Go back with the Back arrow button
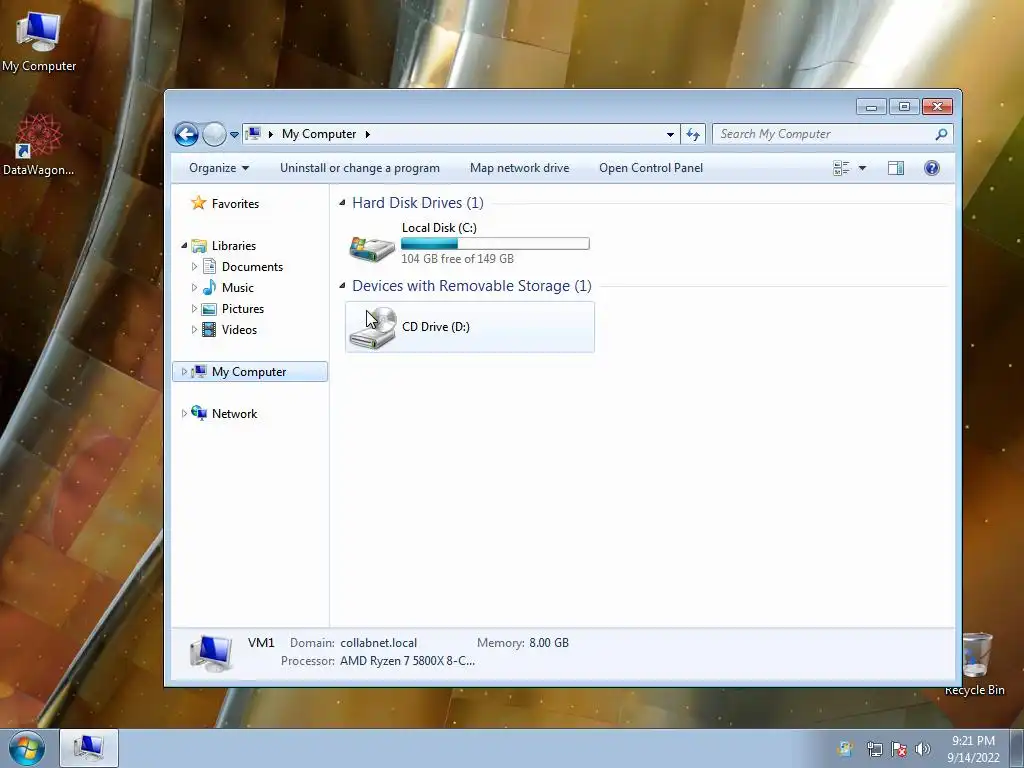 (186, 135)
